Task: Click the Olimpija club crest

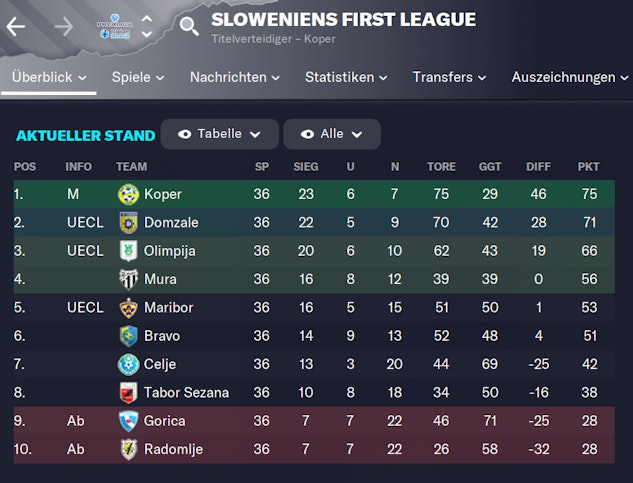Action: pyautogui.click(x=128, y=251)
